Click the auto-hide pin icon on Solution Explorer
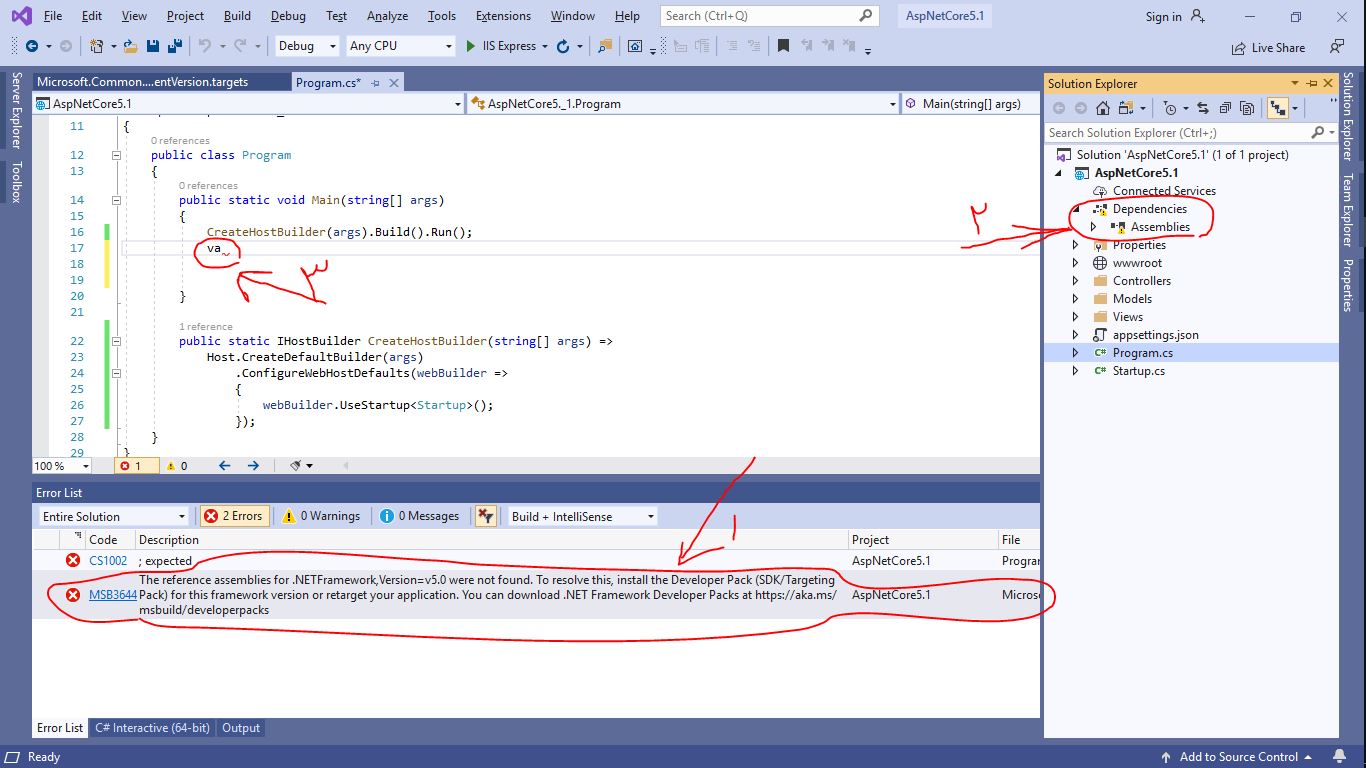The image size is (1366, 768). pos(1311,83)
